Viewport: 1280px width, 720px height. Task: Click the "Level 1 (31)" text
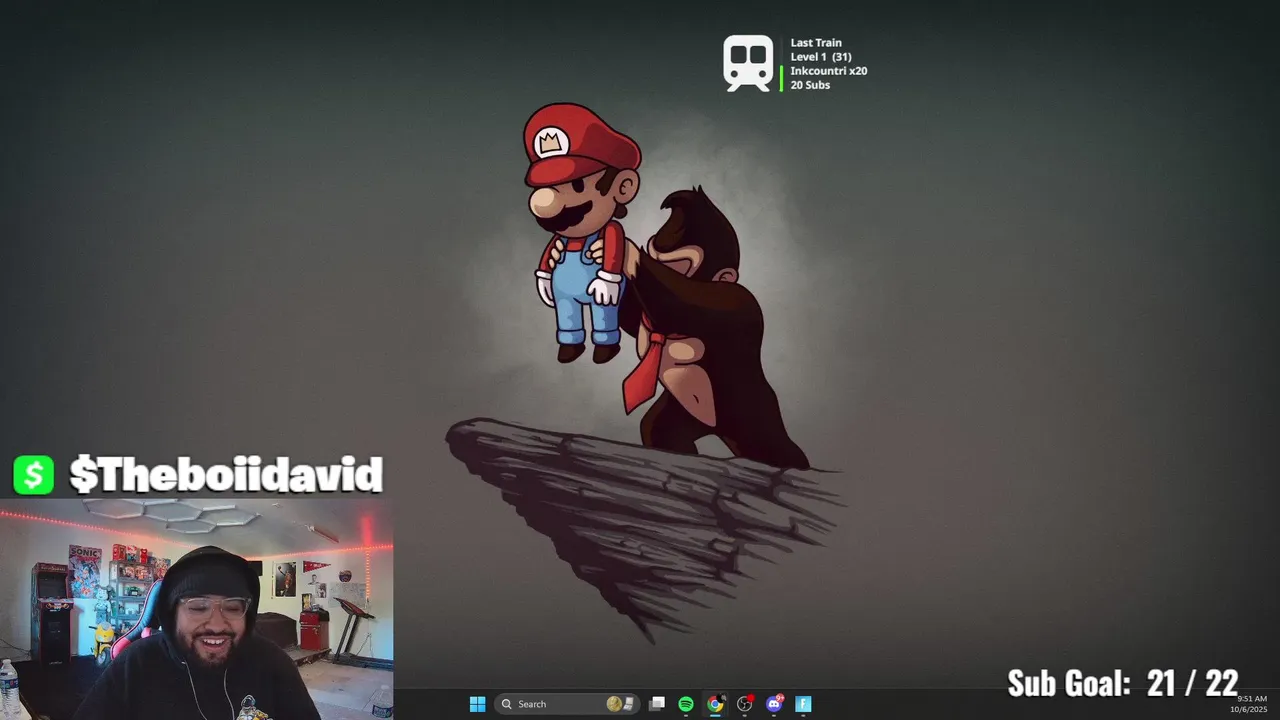point(821,57)
